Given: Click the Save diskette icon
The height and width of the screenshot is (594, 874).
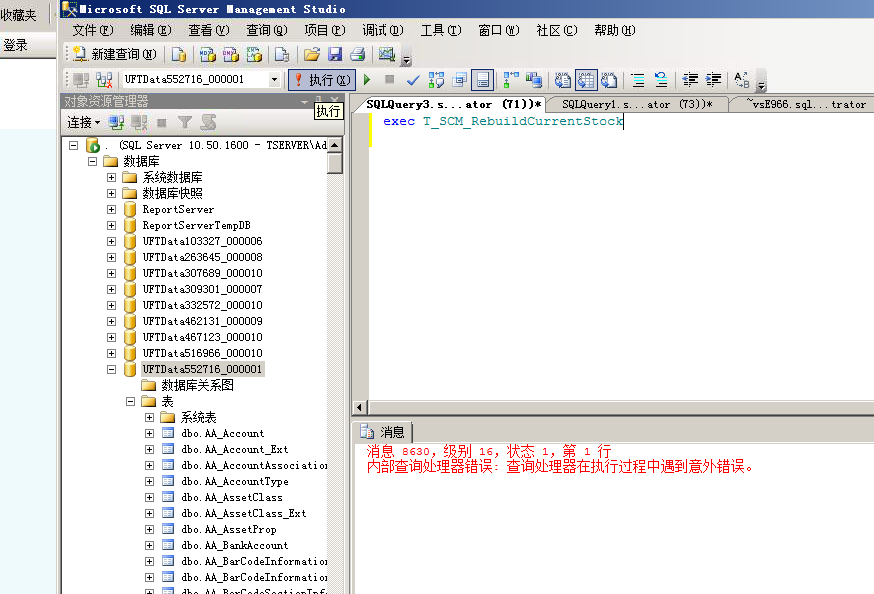Looking at the screenshot, I should tap(334, 54).
